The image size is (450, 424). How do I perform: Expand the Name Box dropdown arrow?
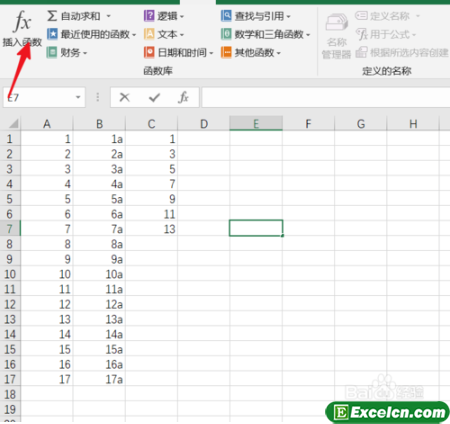(x=78, y=97)
